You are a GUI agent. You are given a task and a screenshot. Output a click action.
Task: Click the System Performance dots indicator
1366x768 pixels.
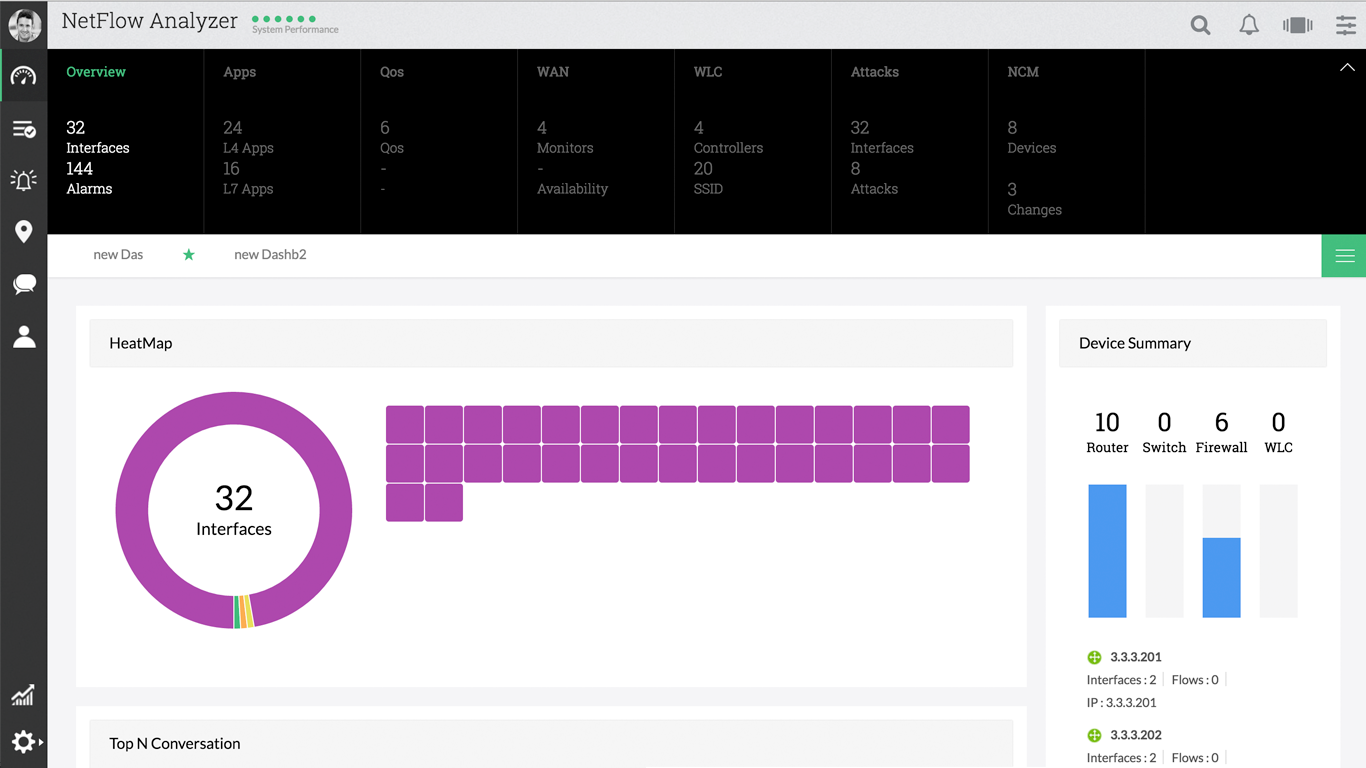[x=284, y=19]
